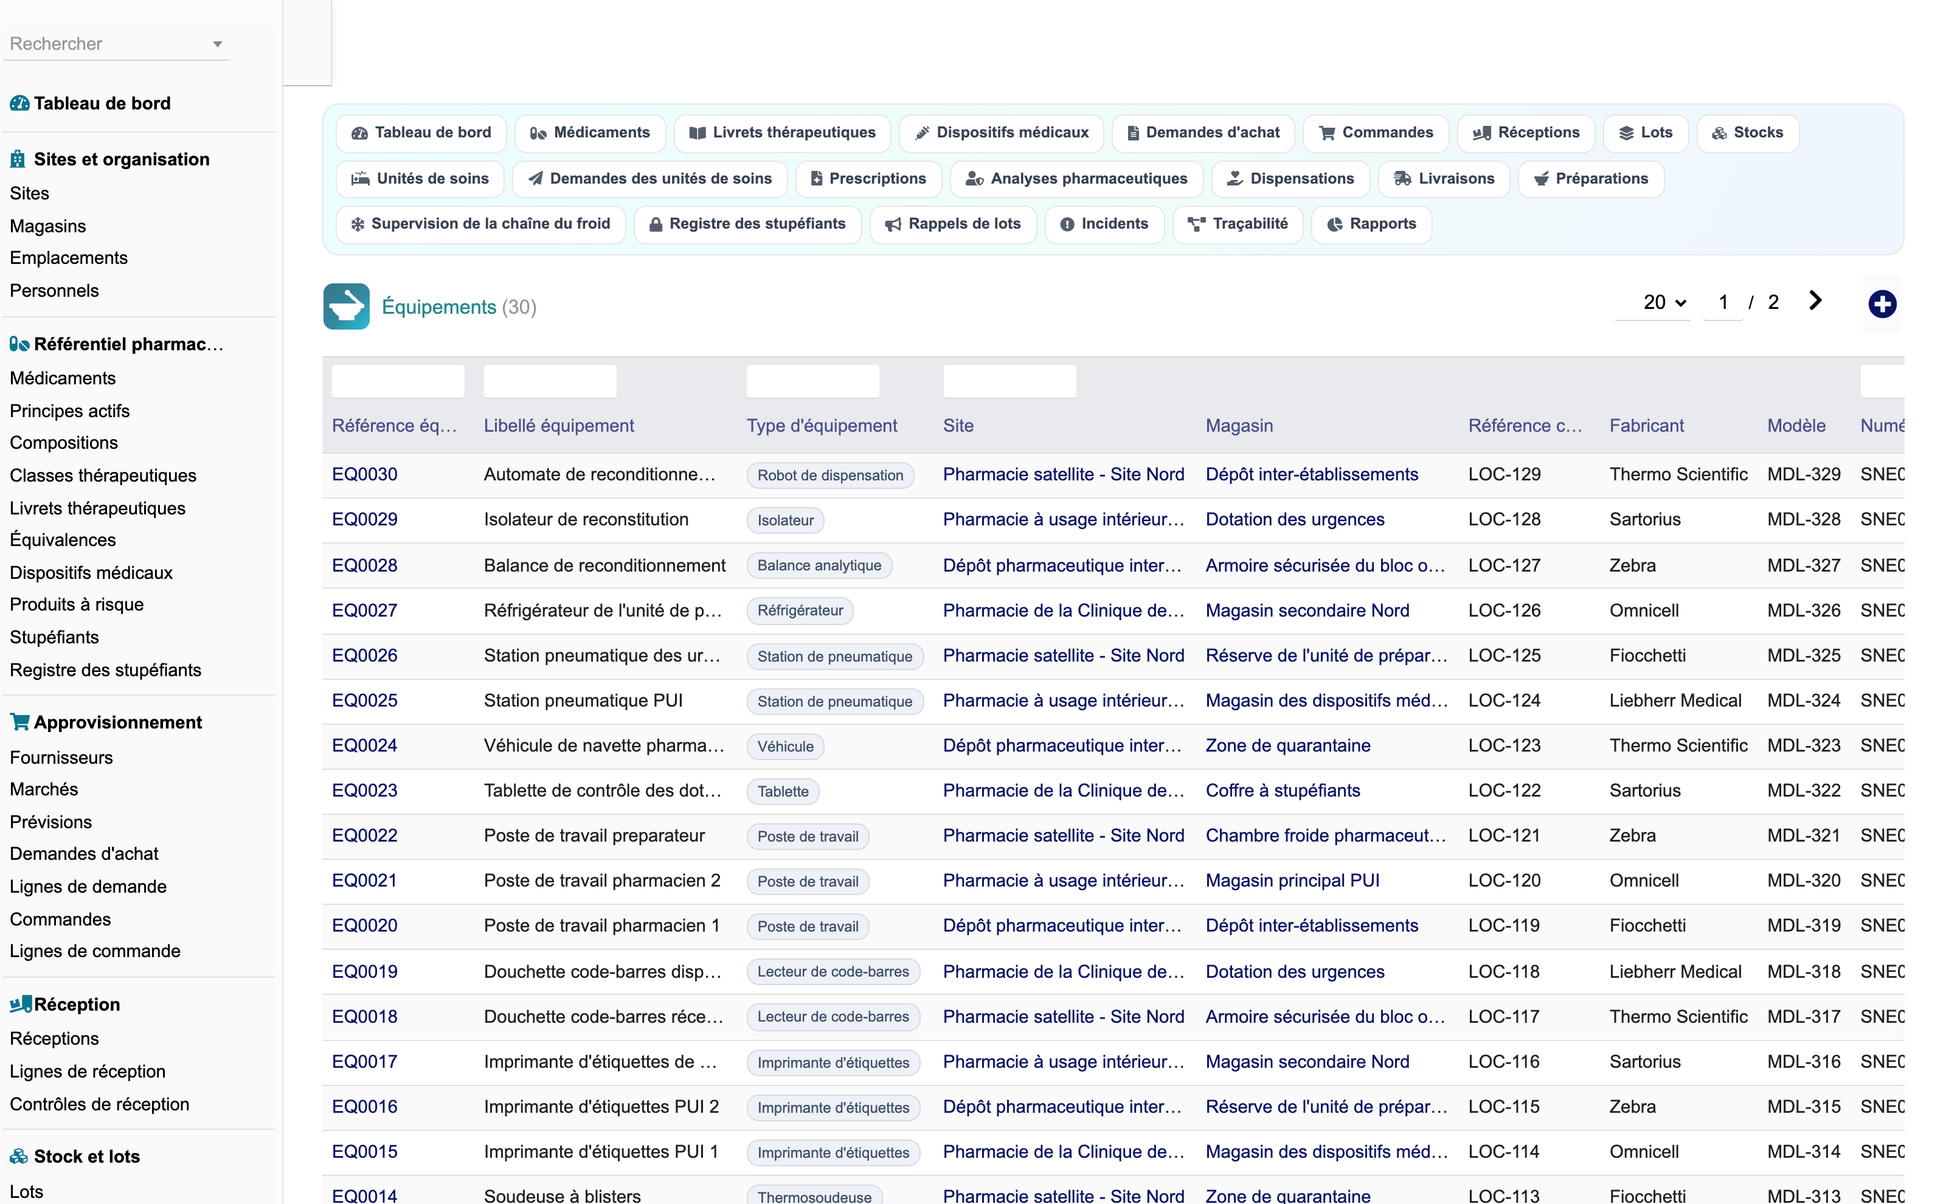Click LOC-126 reference cell

point(1504,611)
